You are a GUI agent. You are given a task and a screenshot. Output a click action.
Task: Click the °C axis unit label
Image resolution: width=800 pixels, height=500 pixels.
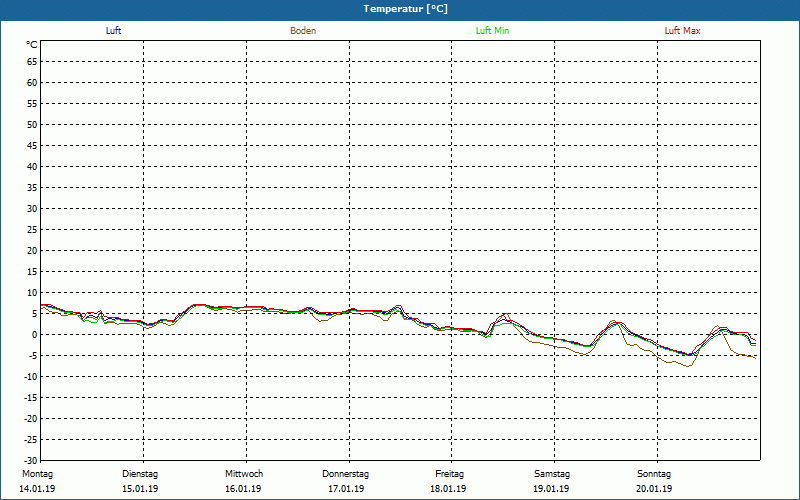click(x=32, y=45)
